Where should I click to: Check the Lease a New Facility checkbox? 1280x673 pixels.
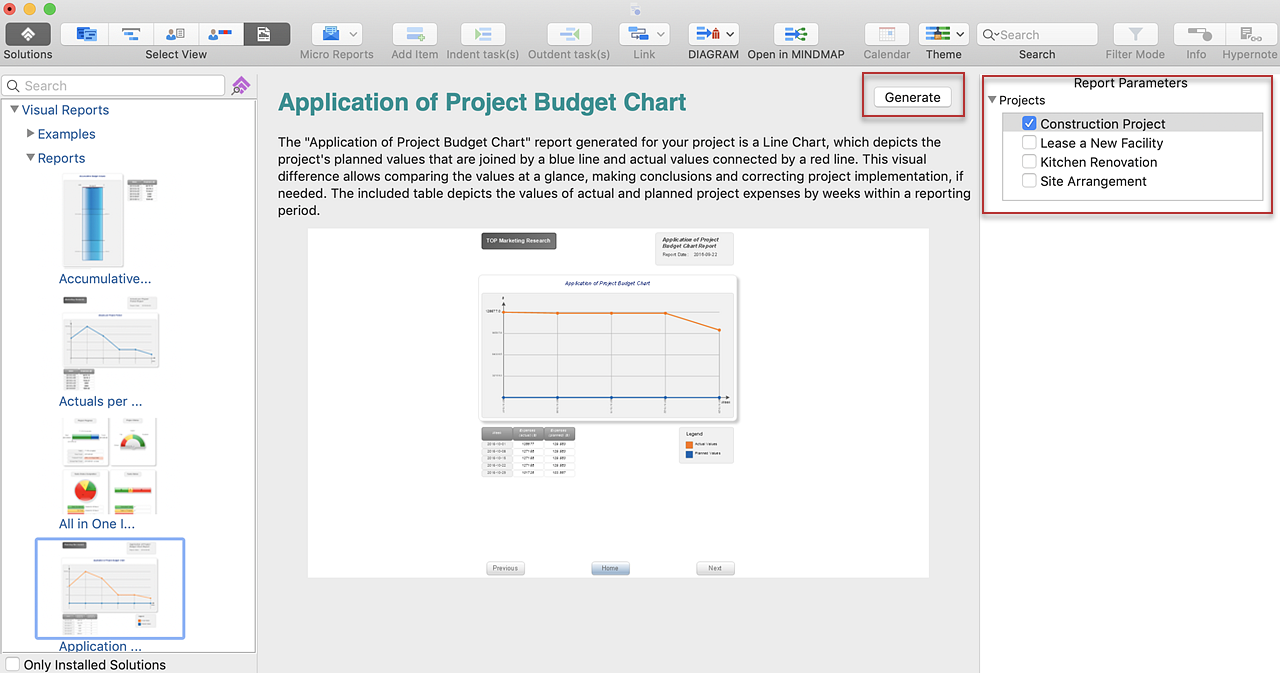[x=1029, y=142]
